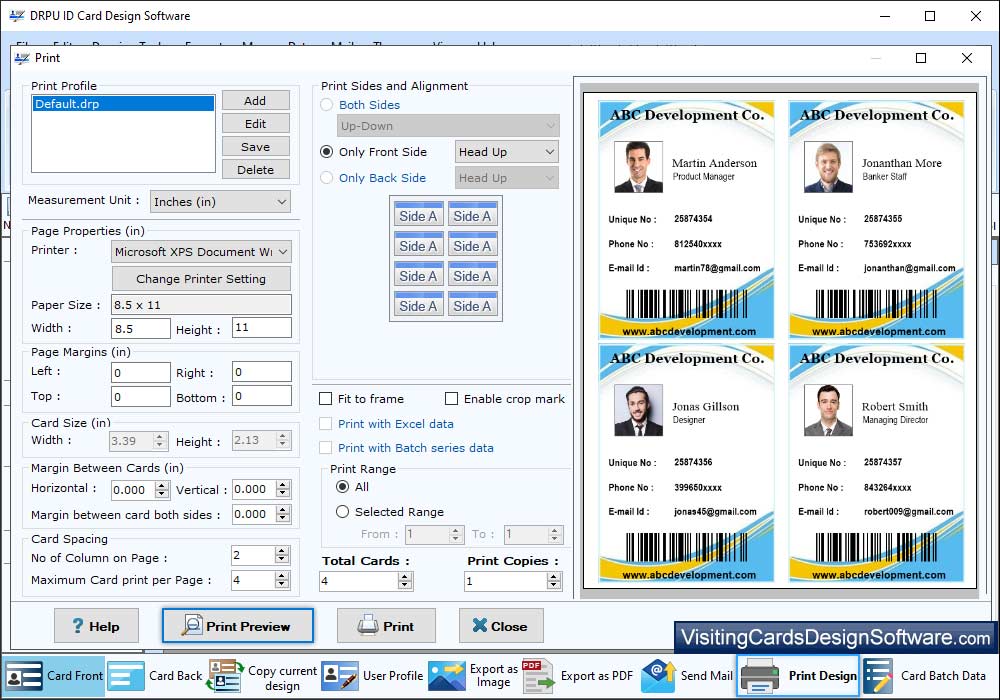Open the Card Front view icon
Viewport: 1000px width, 700px height.
pyautogui.click(x=24, y=676)
